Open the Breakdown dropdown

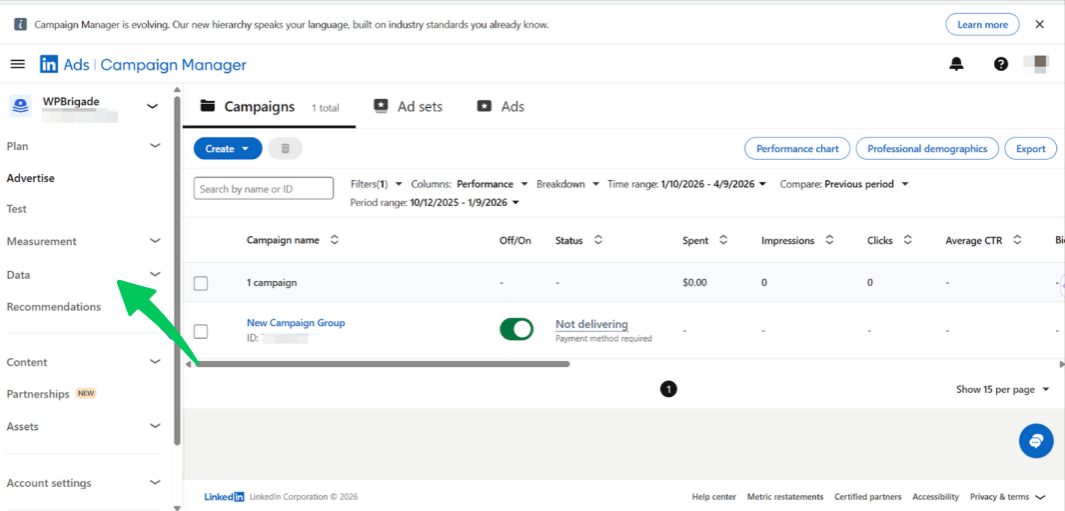tap(568, 183)
